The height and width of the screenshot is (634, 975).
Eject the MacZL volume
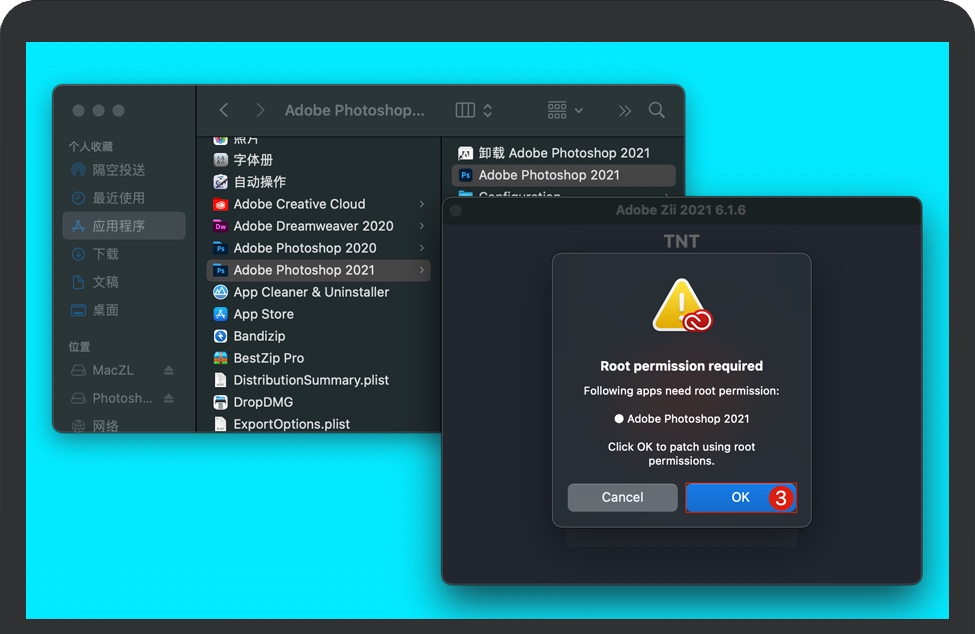(169, 370)
